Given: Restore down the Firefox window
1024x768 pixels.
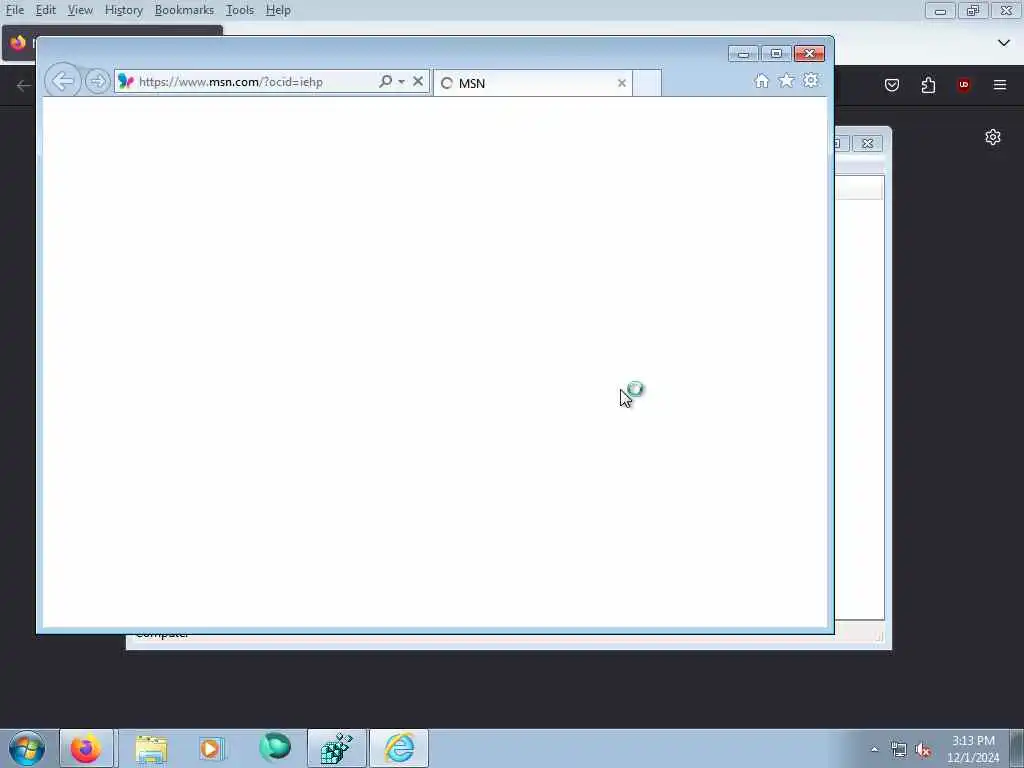Looking at the screenshot, I should coord(973,10).
